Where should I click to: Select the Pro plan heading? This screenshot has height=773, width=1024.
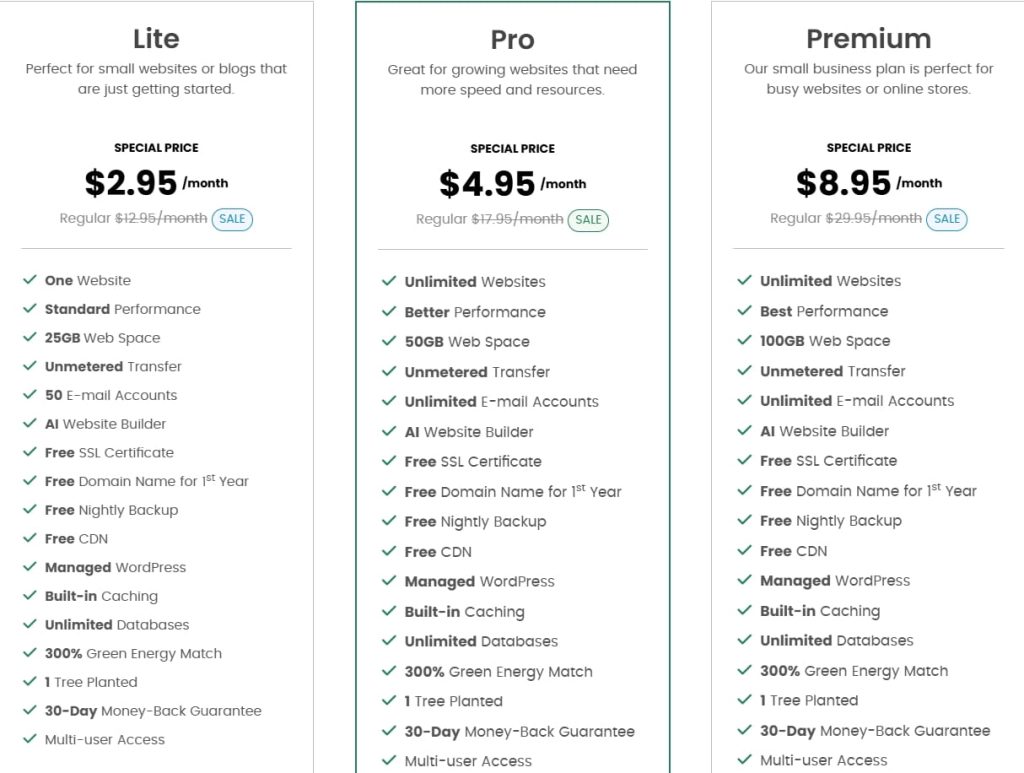(x=512, y=40)
